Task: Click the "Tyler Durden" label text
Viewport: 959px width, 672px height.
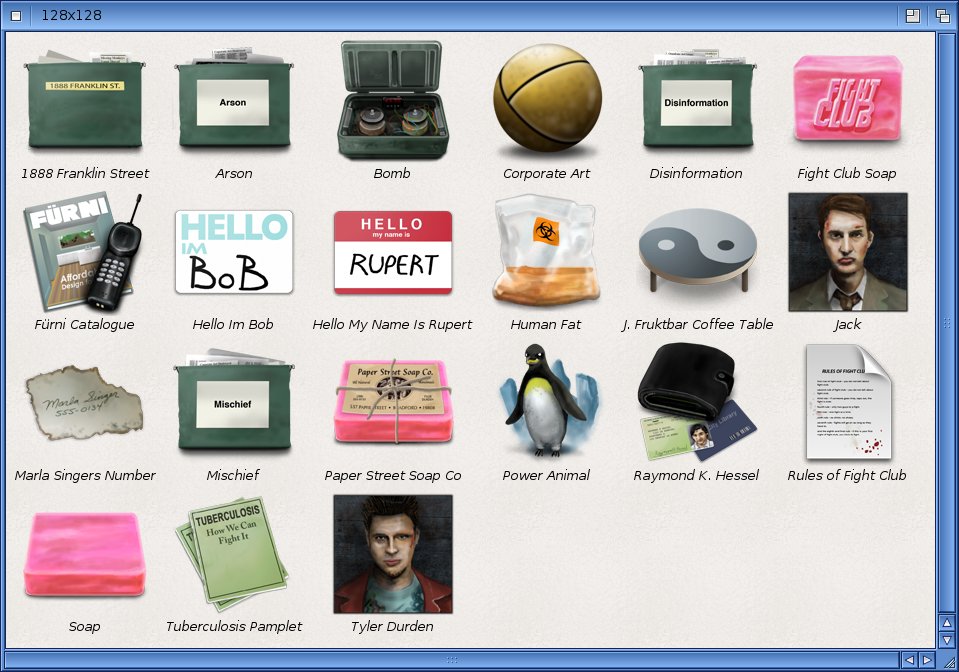Action: 392,627
